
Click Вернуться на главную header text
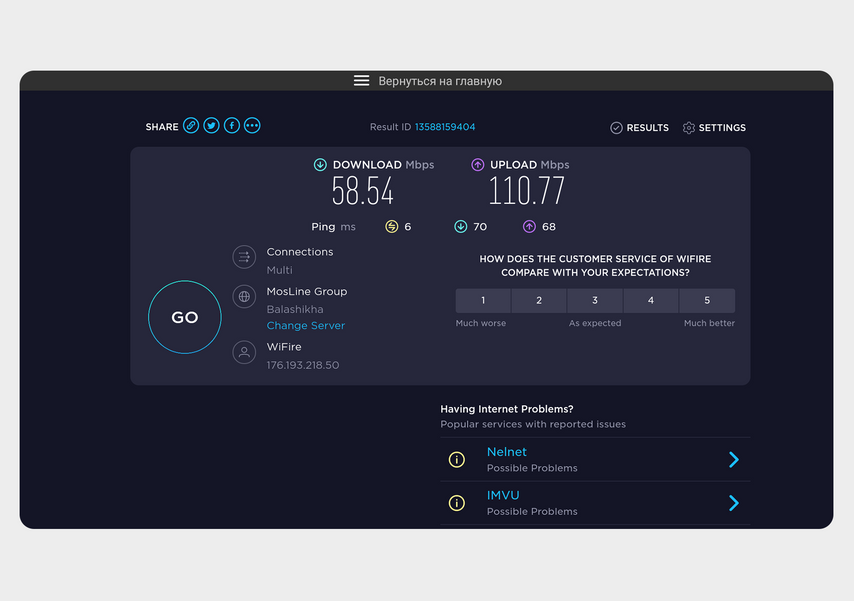[x=440, y=81]
